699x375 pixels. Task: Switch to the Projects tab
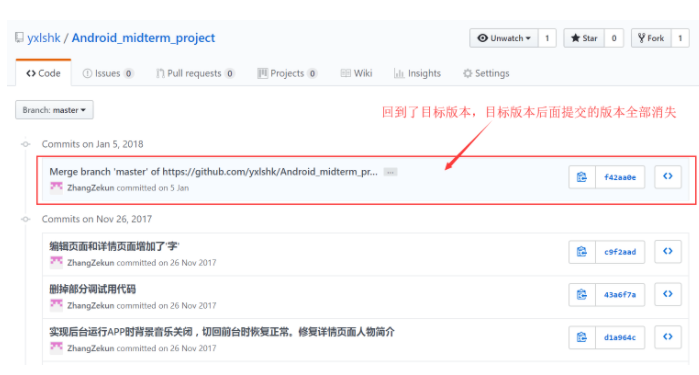point(287,73)
